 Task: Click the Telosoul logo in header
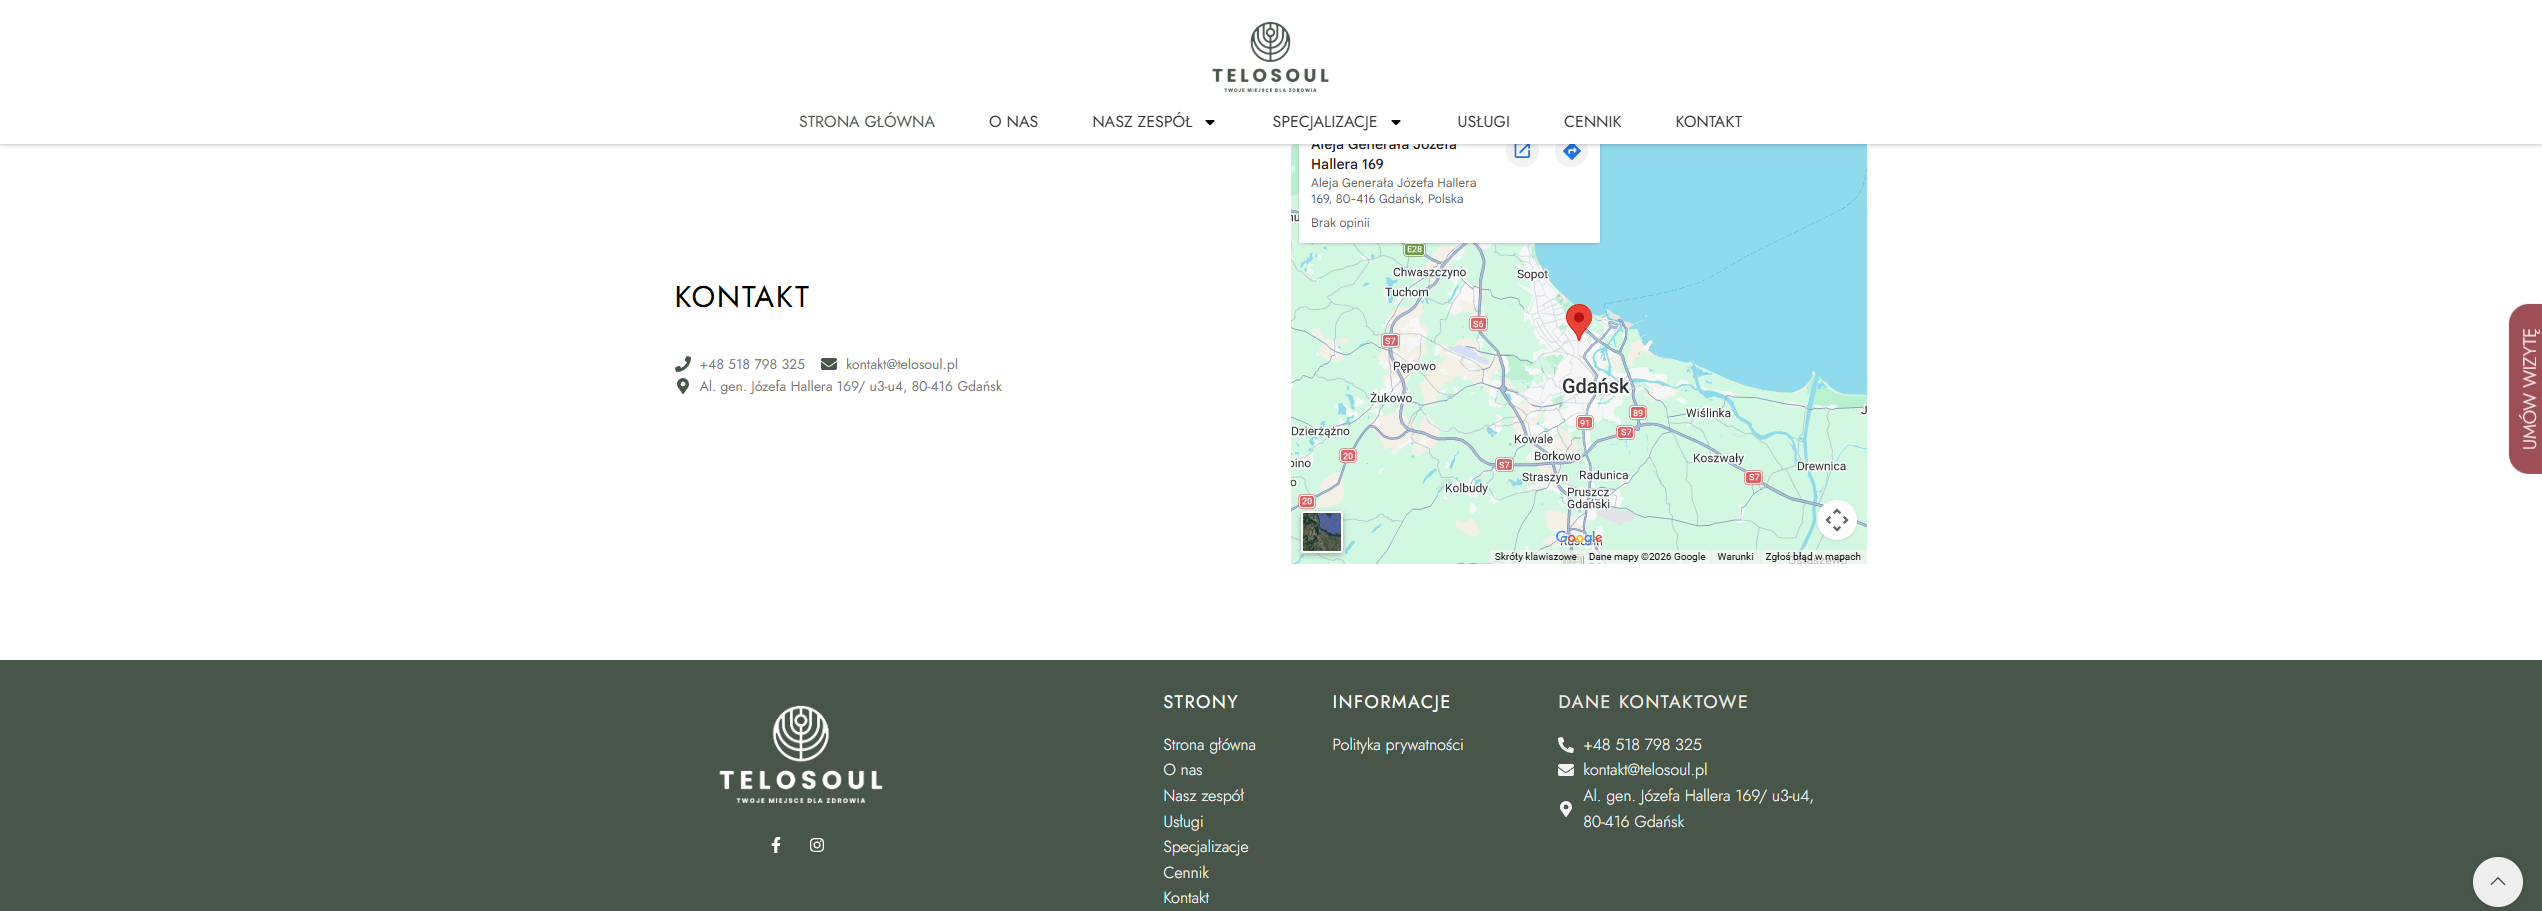(x=1270, y=57)
